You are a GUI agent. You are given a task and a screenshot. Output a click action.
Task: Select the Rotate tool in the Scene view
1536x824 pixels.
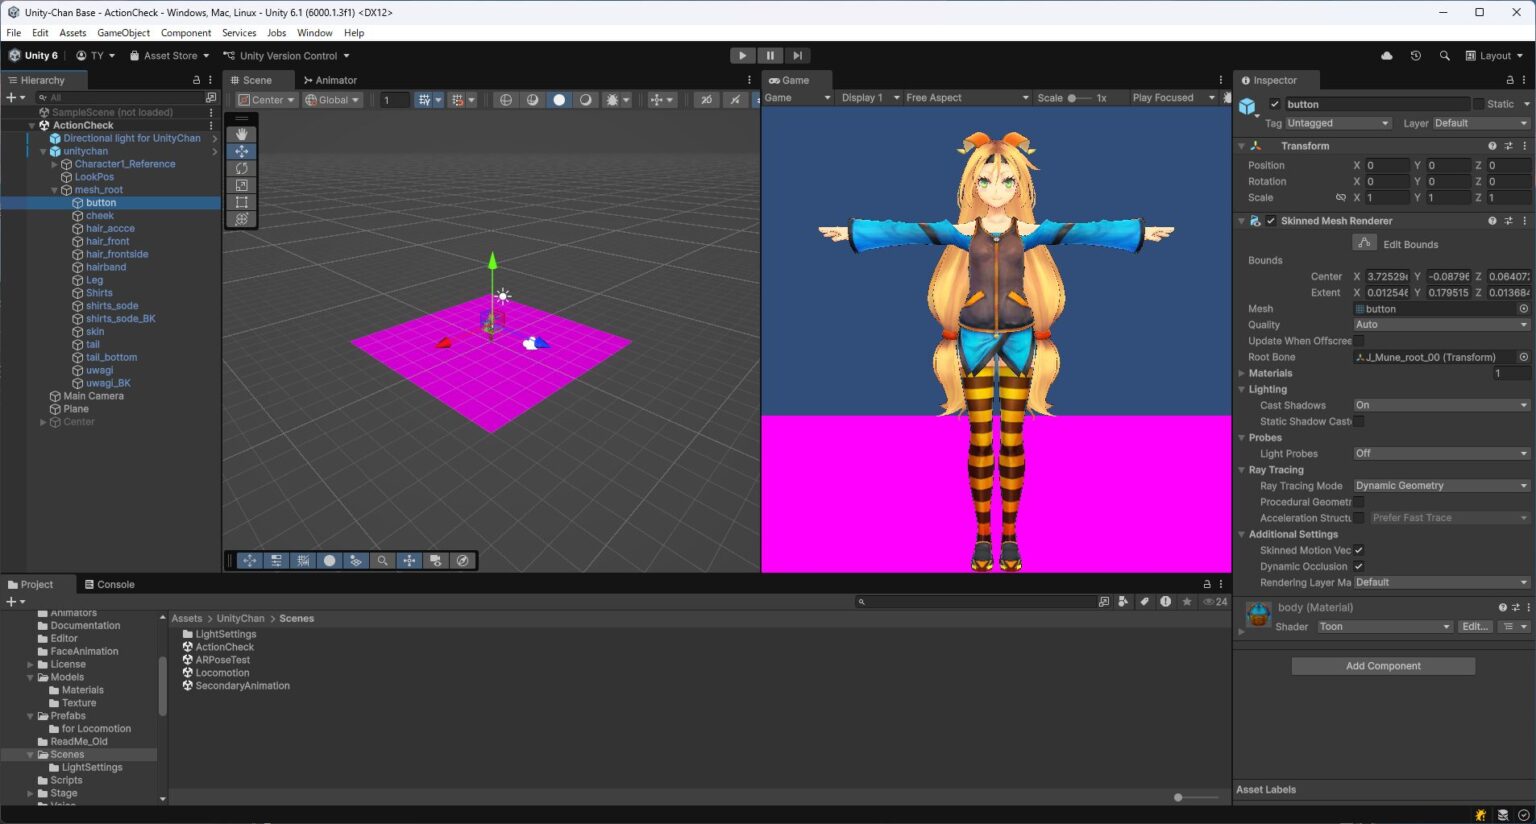[241, 168]
